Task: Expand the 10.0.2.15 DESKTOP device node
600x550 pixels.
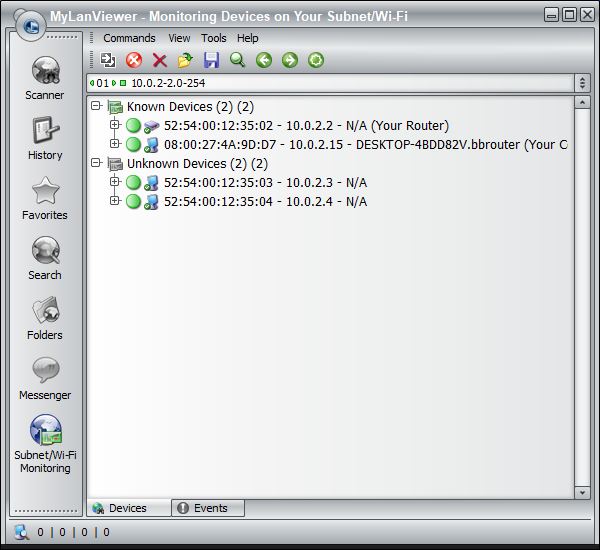Action: click(114, 144)
